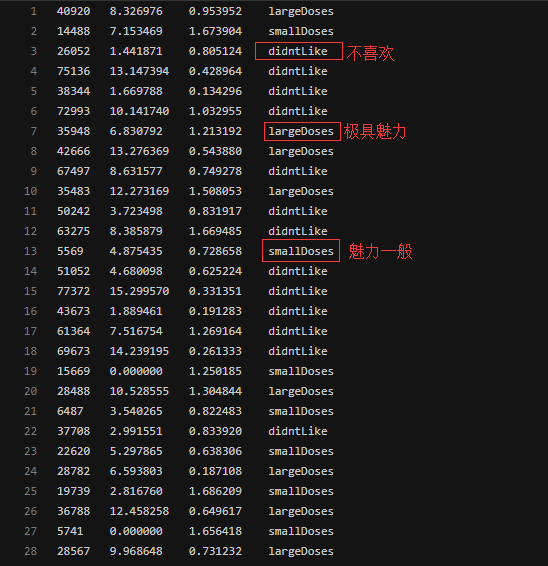
Task: Click smallDoses label on line 2
Action: point(301,31)
